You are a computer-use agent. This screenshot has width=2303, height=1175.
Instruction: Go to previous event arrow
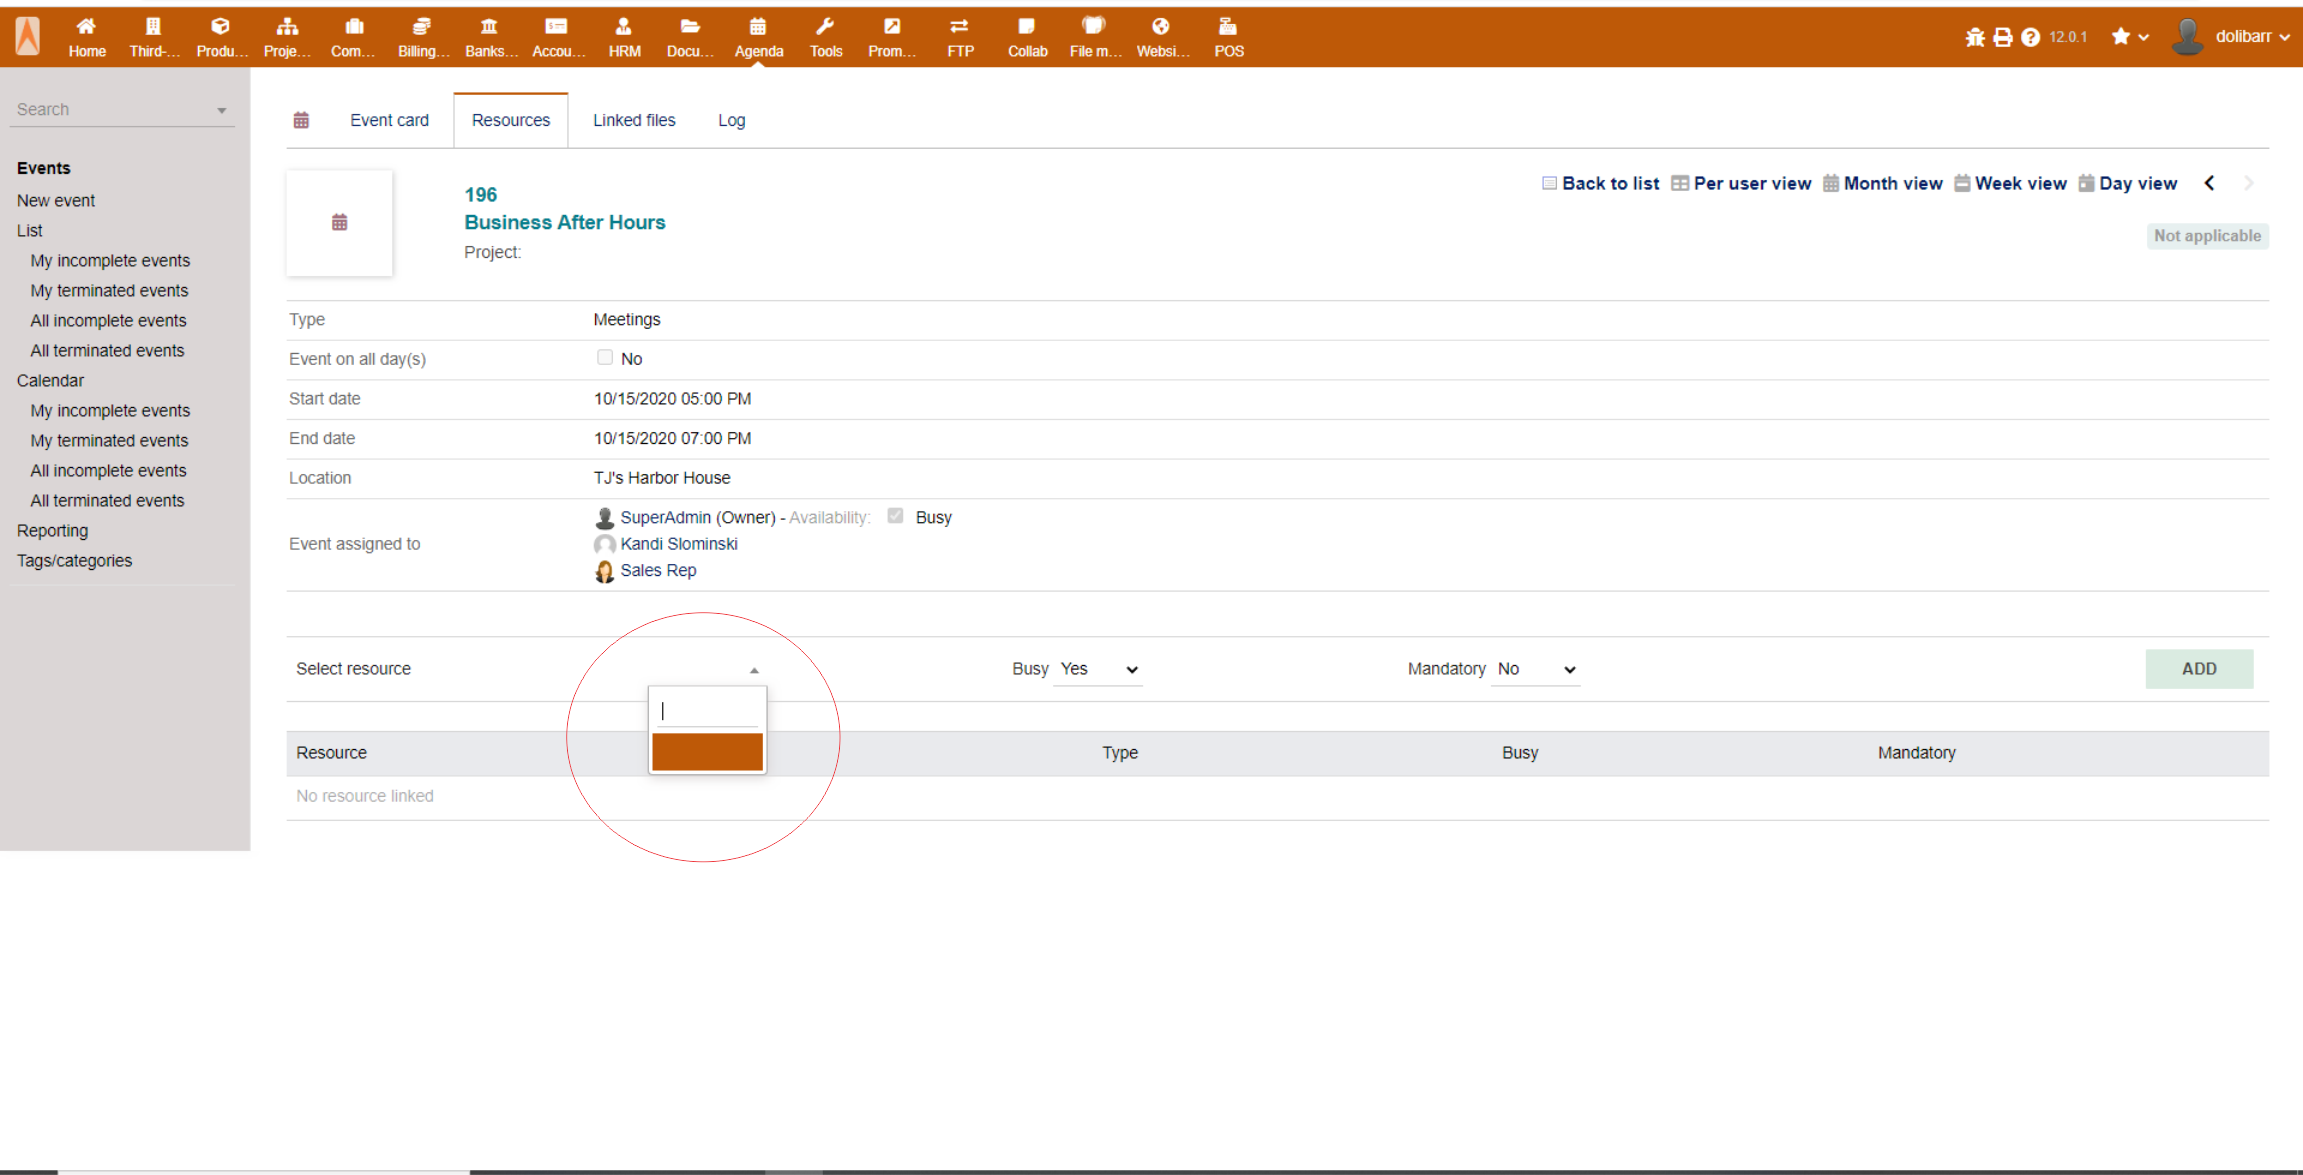[2210, 183]
